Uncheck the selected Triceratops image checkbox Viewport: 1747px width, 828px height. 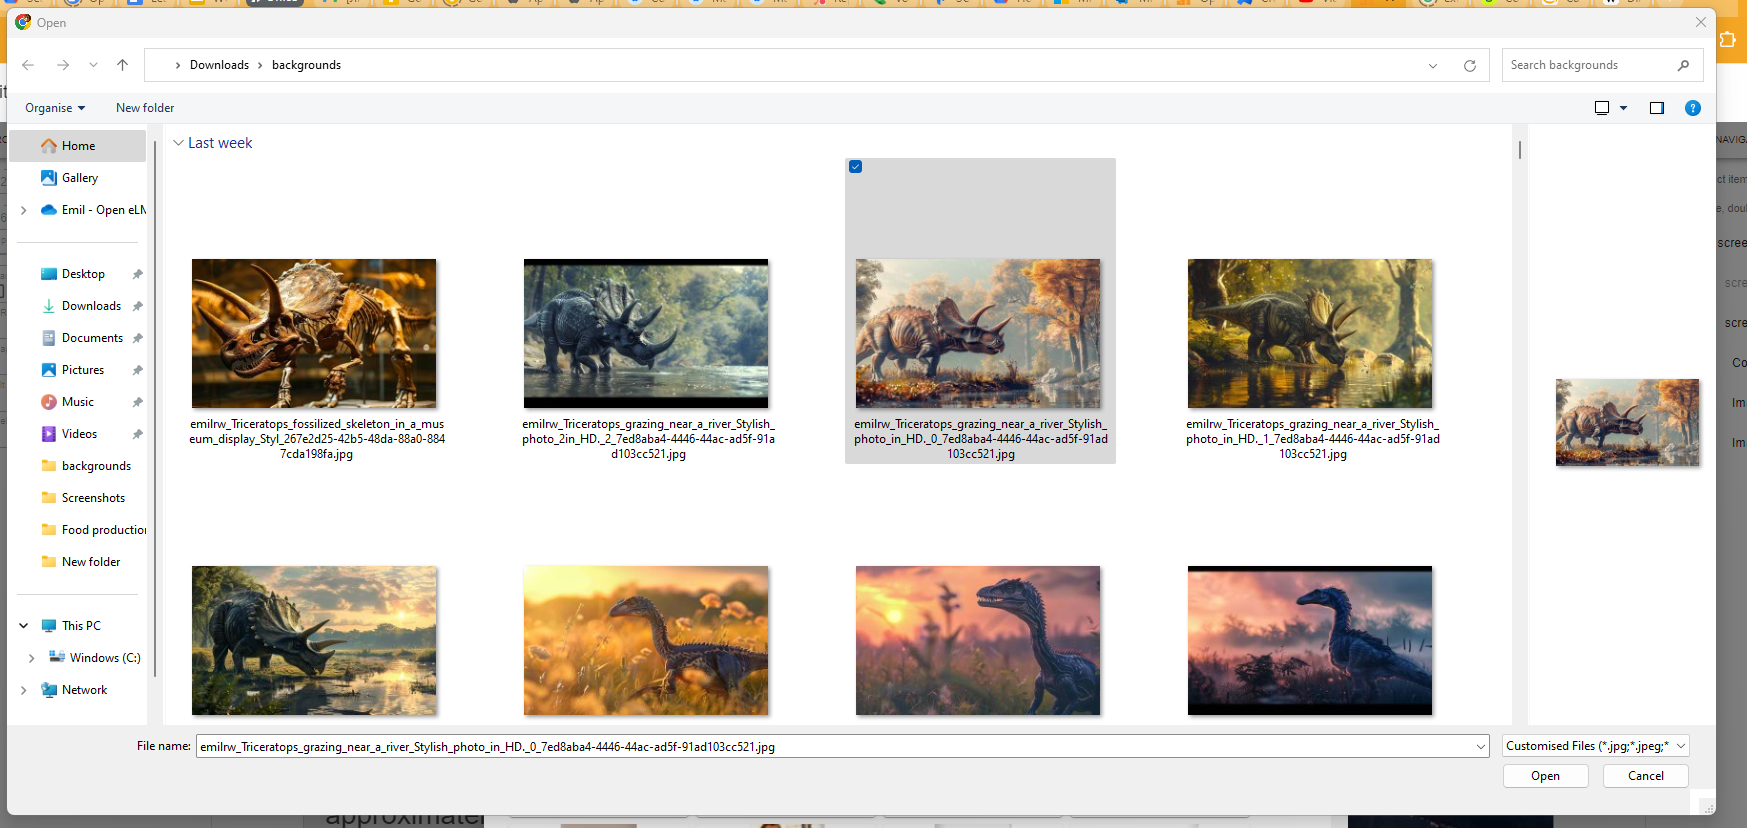[x=855, y=167]
